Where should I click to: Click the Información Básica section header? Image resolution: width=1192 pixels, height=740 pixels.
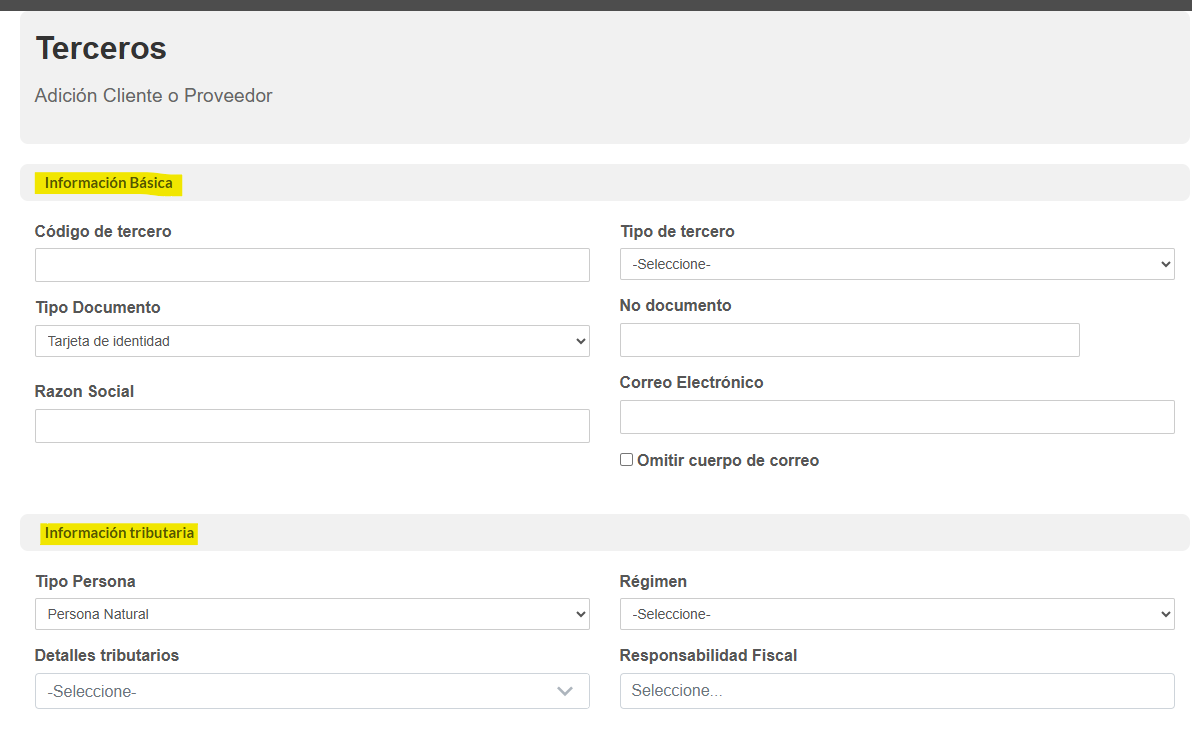[x=109, y=183]
